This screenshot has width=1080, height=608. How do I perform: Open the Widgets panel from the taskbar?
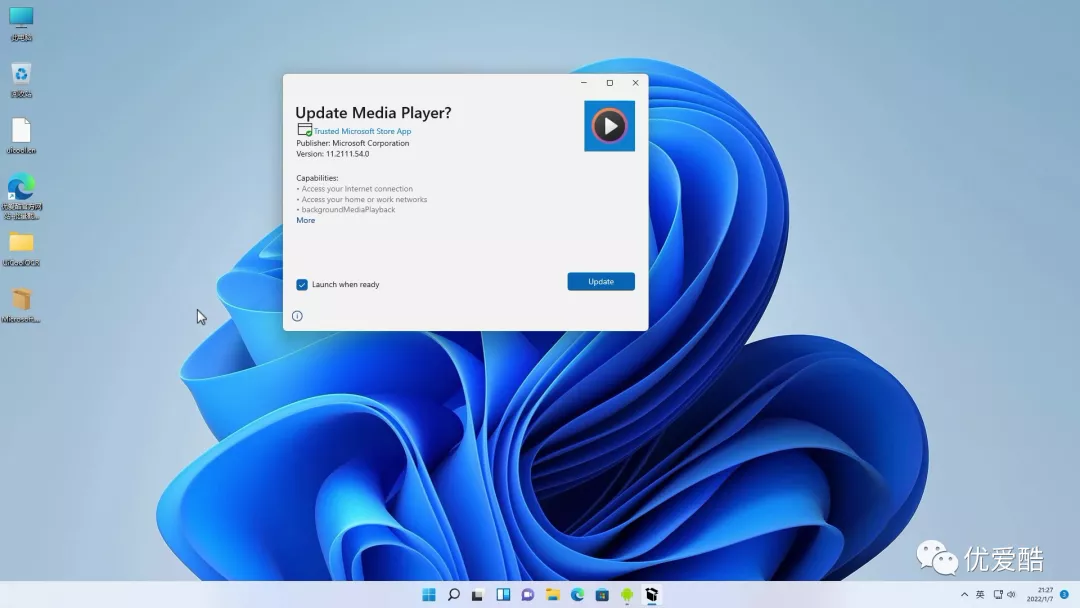(x=503, y=594)
